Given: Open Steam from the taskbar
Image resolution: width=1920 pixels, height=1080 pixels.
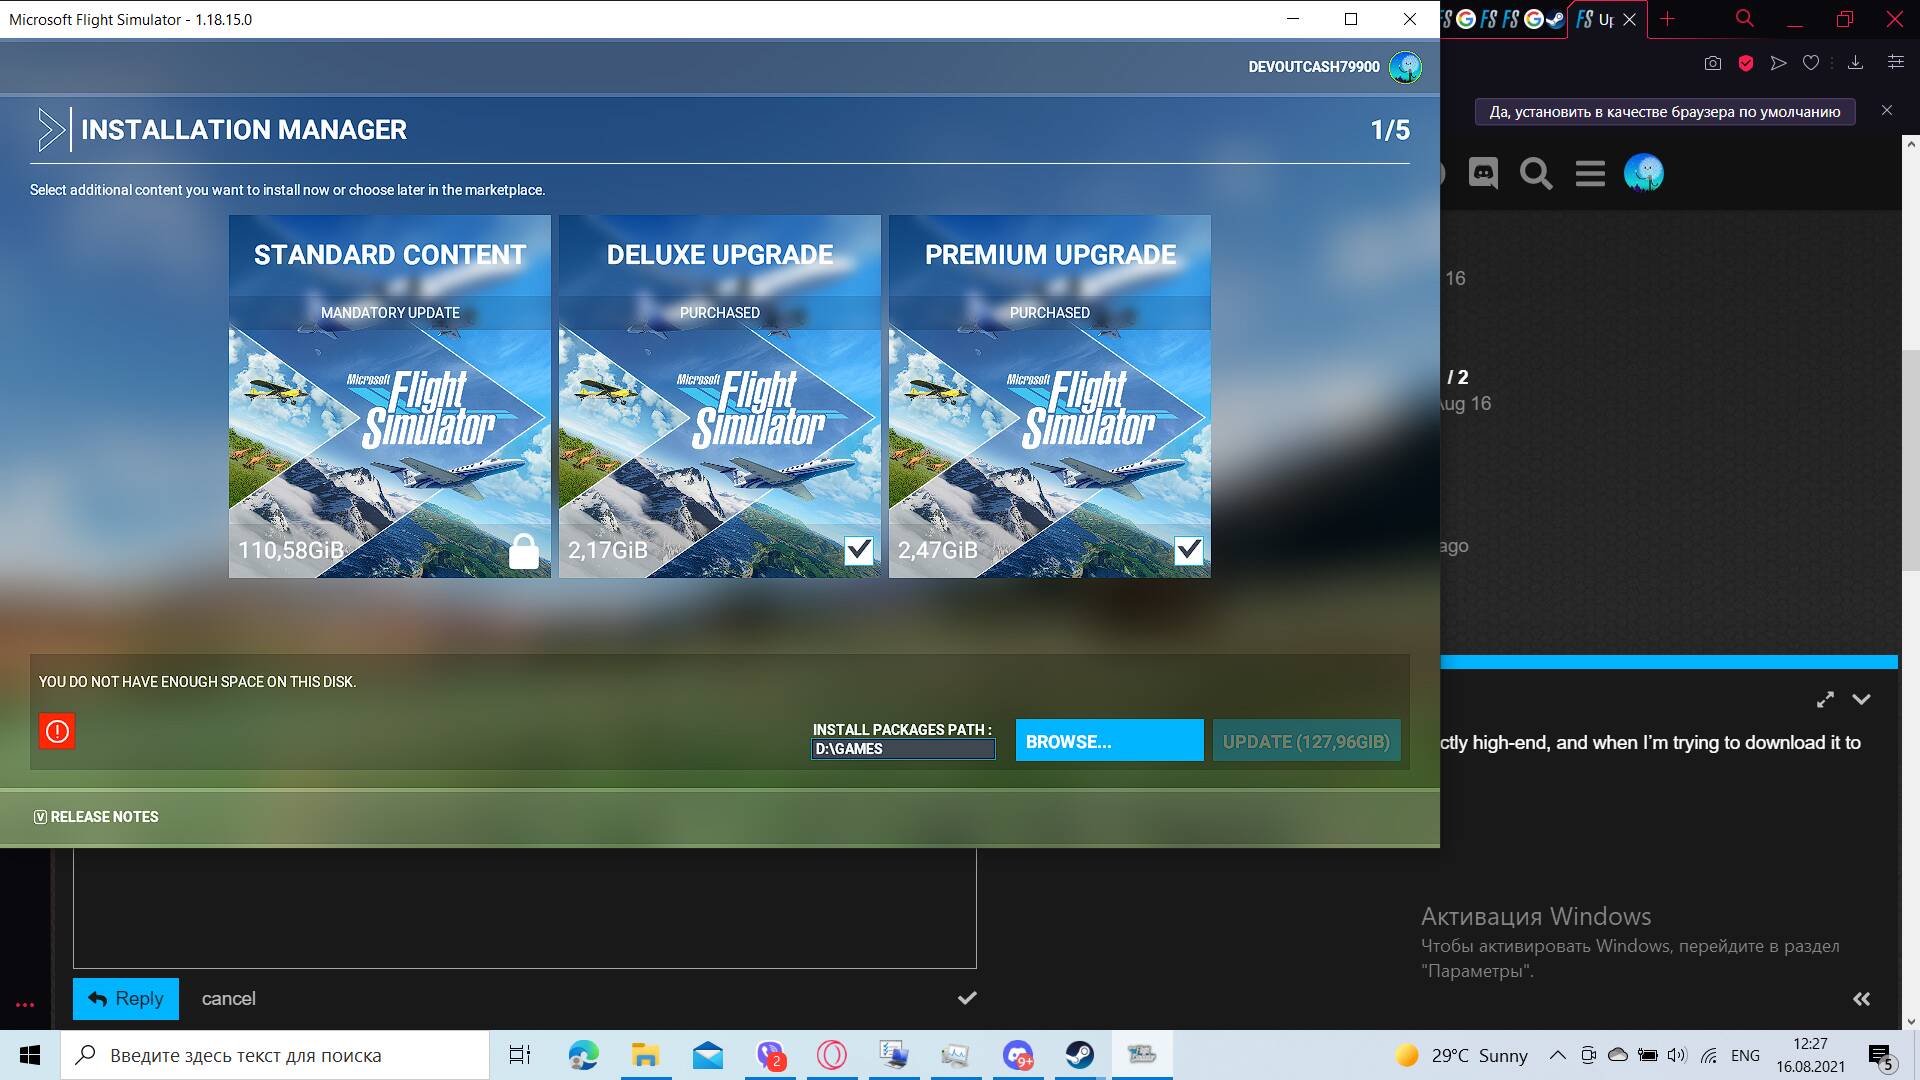Looking at the screenshot, I should [1080, 1055].
